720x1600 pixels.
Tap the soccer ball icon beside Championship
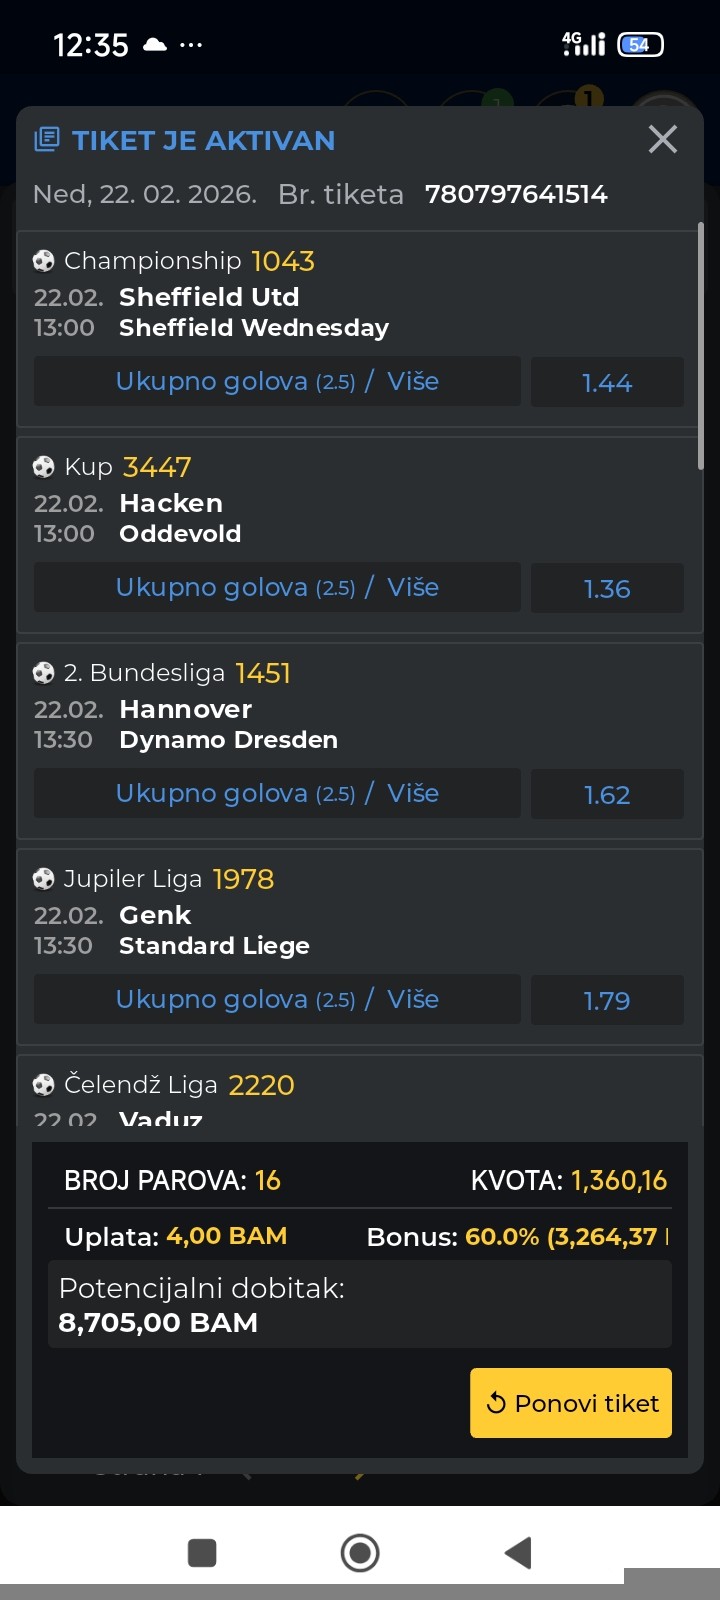pyautogui.click(x=44, y=261)
